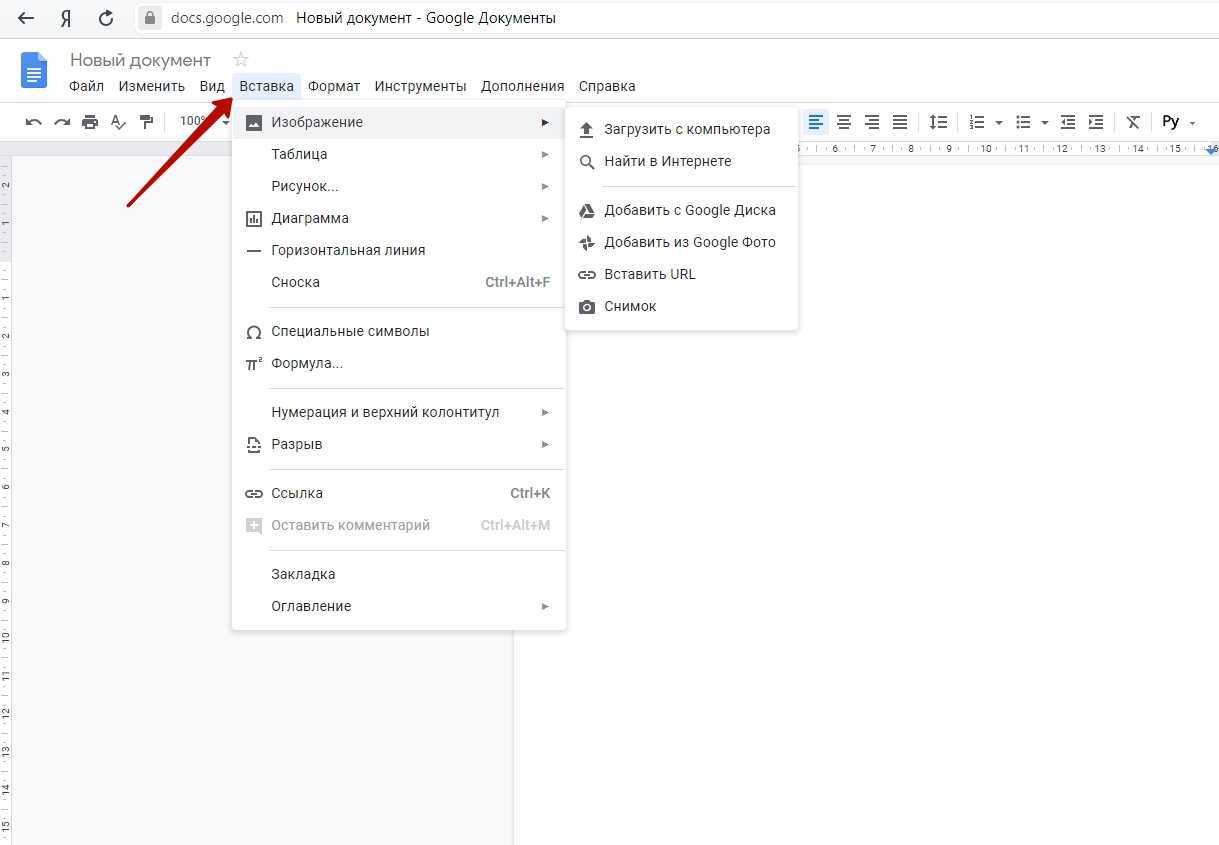Viewport: 1219px width, 845px height.
Task: Align text right
Action: 872,122
